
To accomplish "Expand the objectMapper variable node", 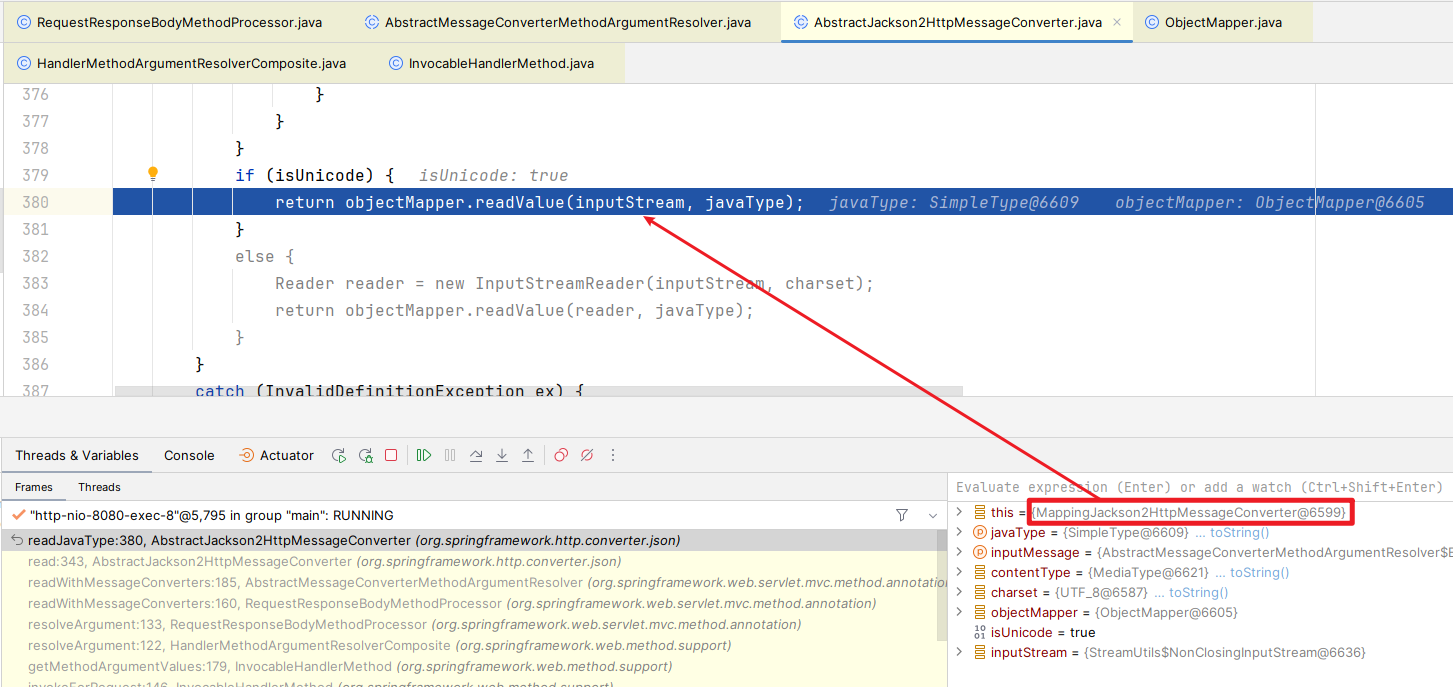I will [x=960, y=612].
